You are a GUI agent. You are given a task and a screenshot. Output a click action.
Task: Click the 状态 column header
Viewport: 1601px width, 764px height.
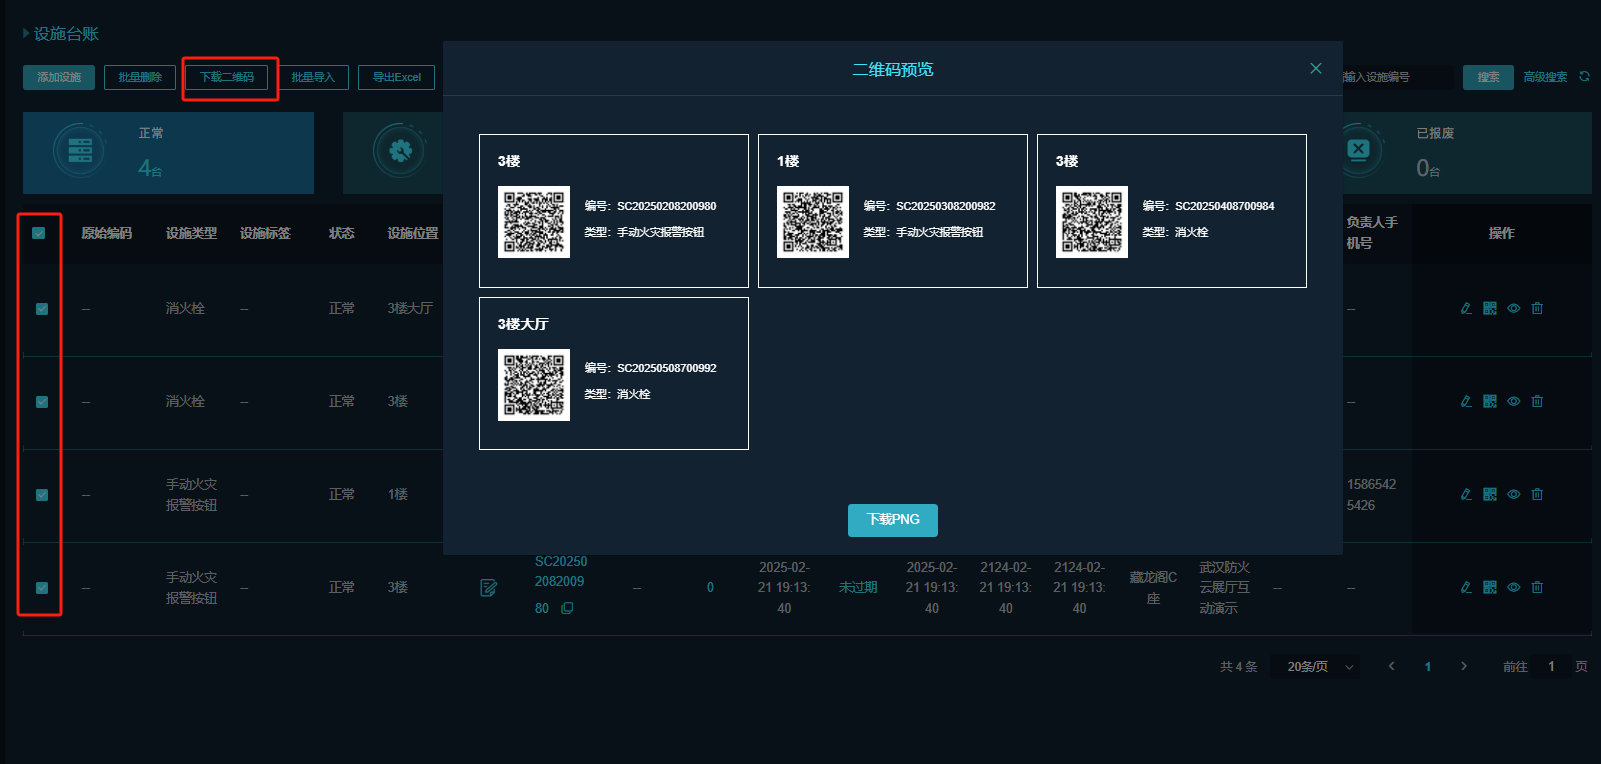342,233
